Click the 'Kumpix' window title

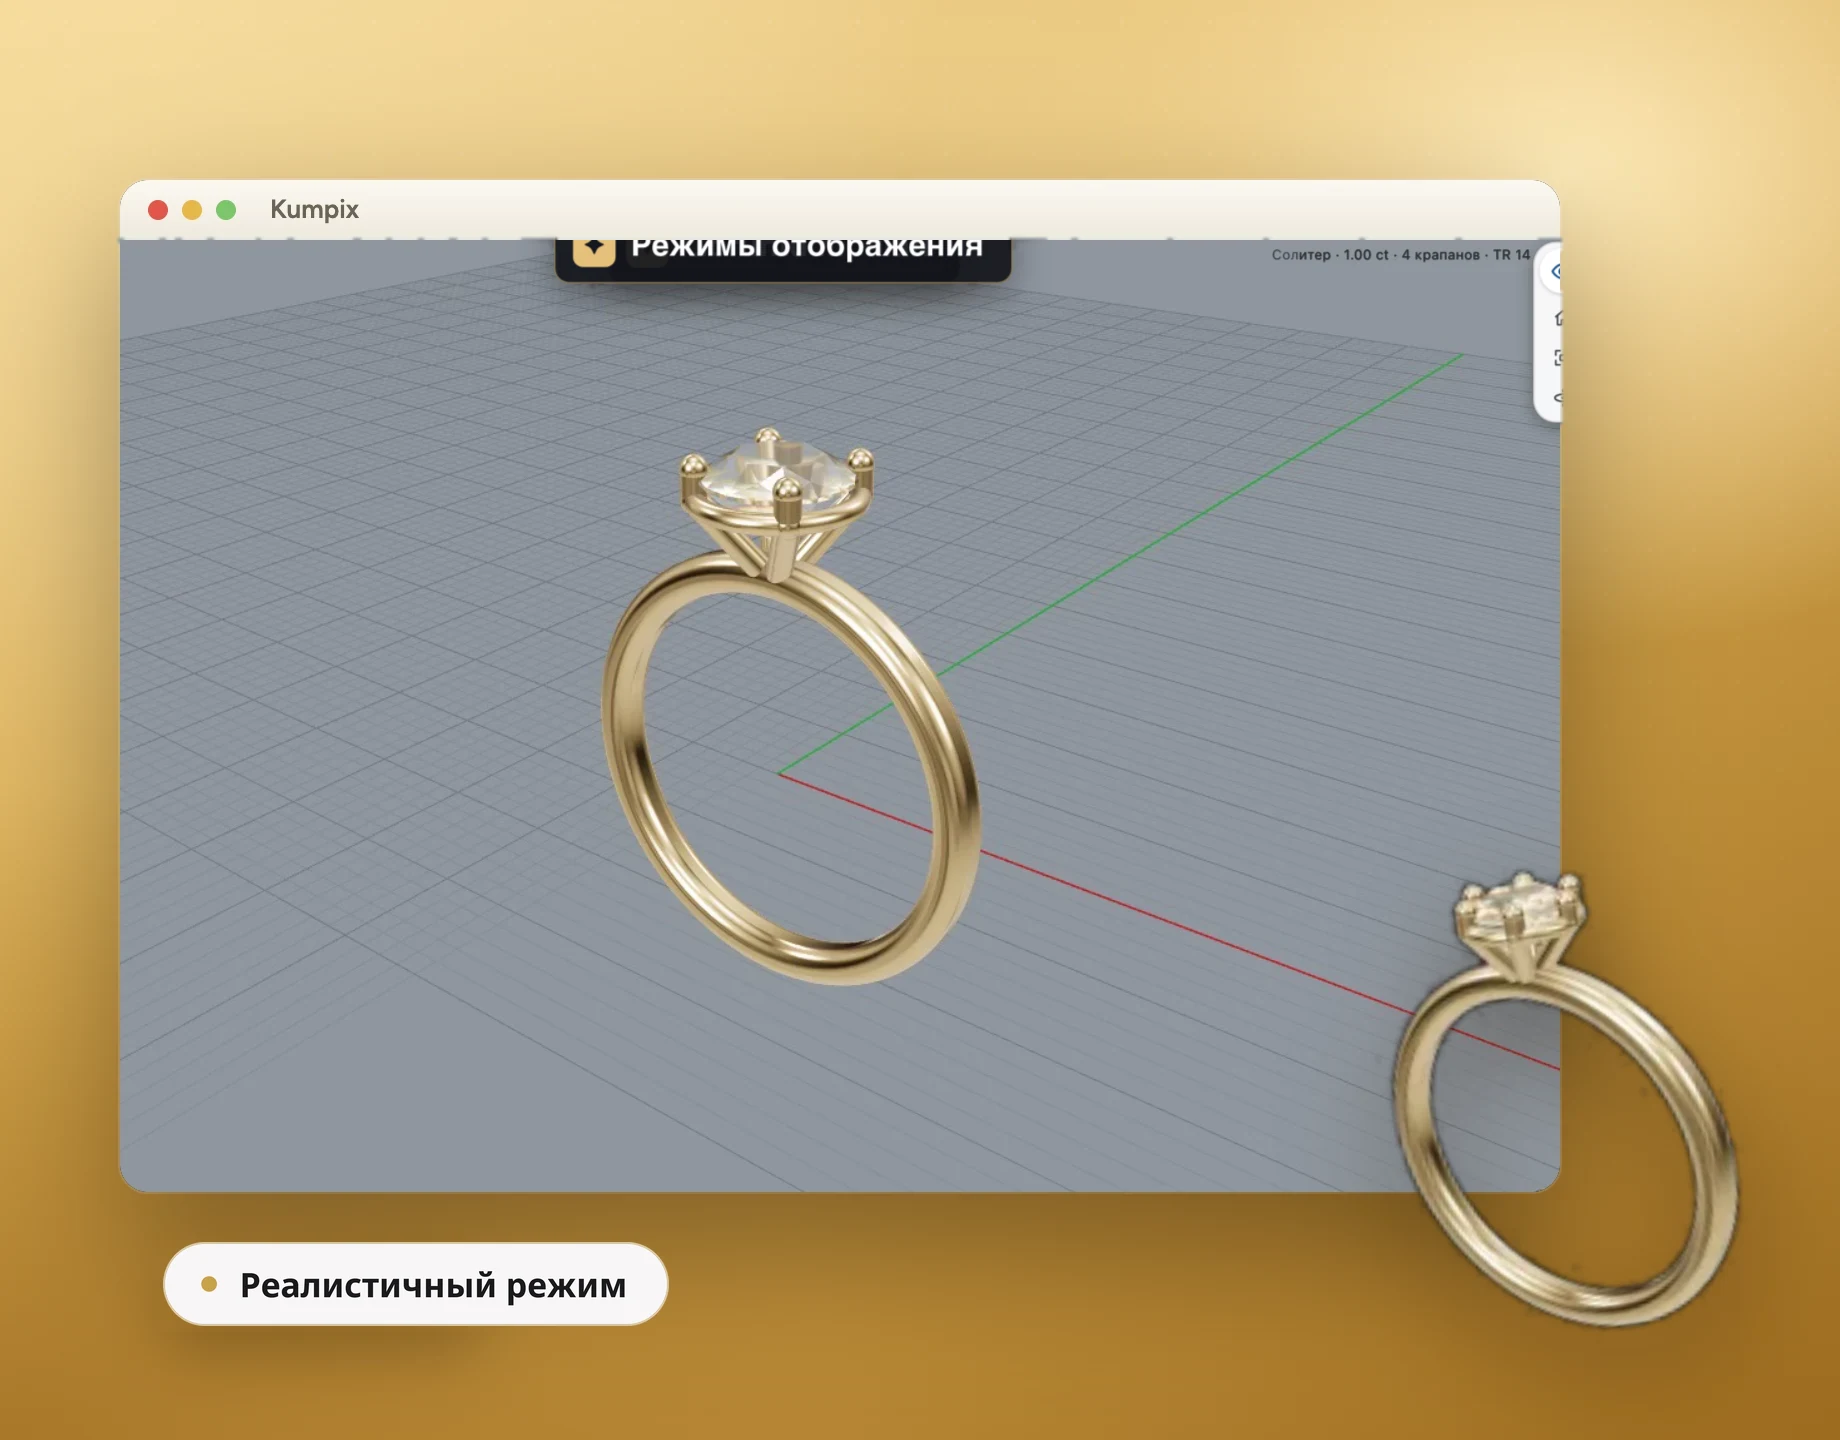[314, 209]
